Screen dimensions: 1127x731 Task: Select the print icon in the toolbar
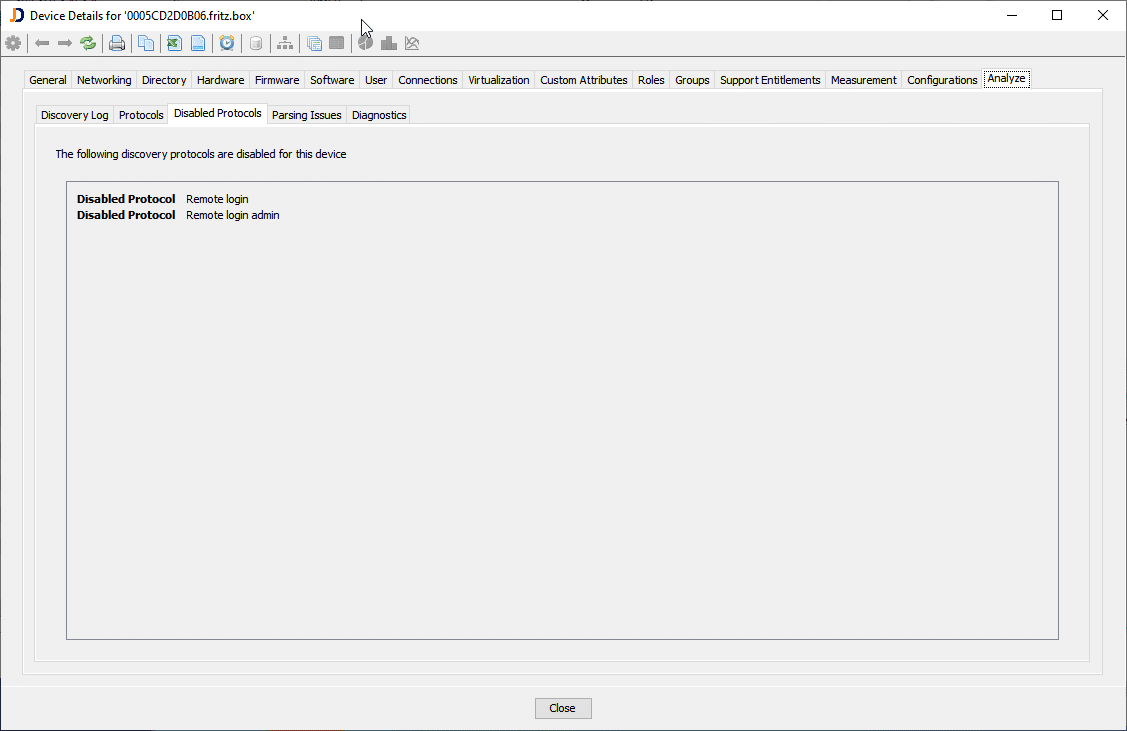(117, 43)
